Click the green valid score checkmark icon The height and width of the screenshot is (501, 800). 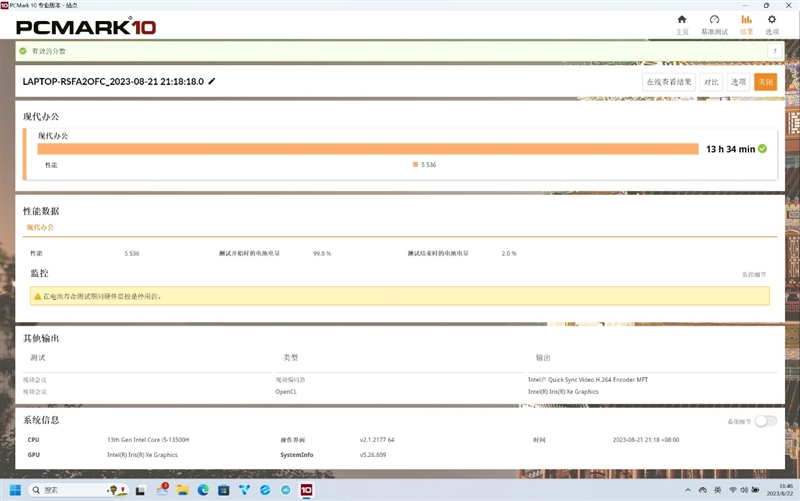point(23,51)
